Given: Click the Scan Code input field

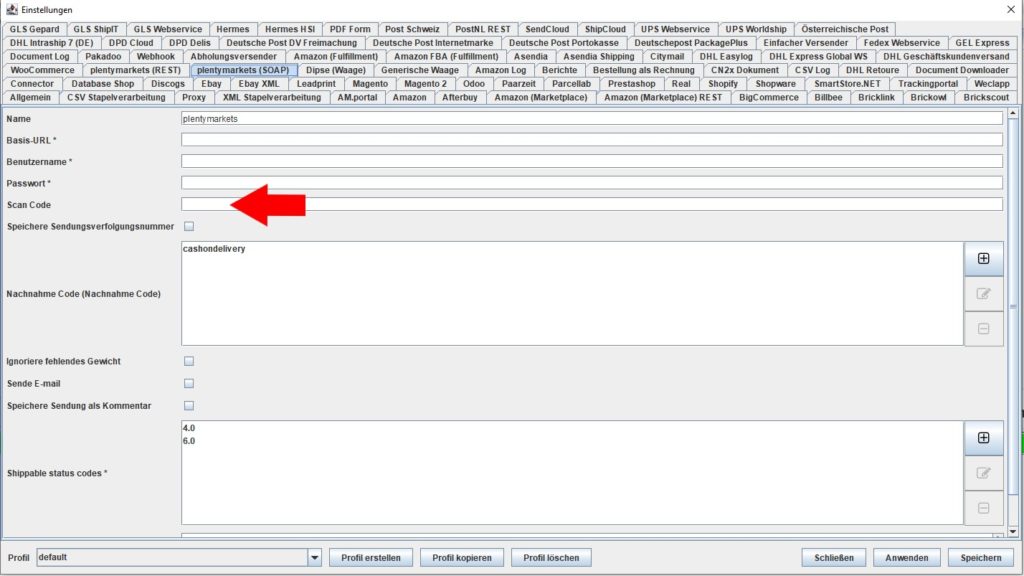Looking at the screenshot, I should point(592,204).
